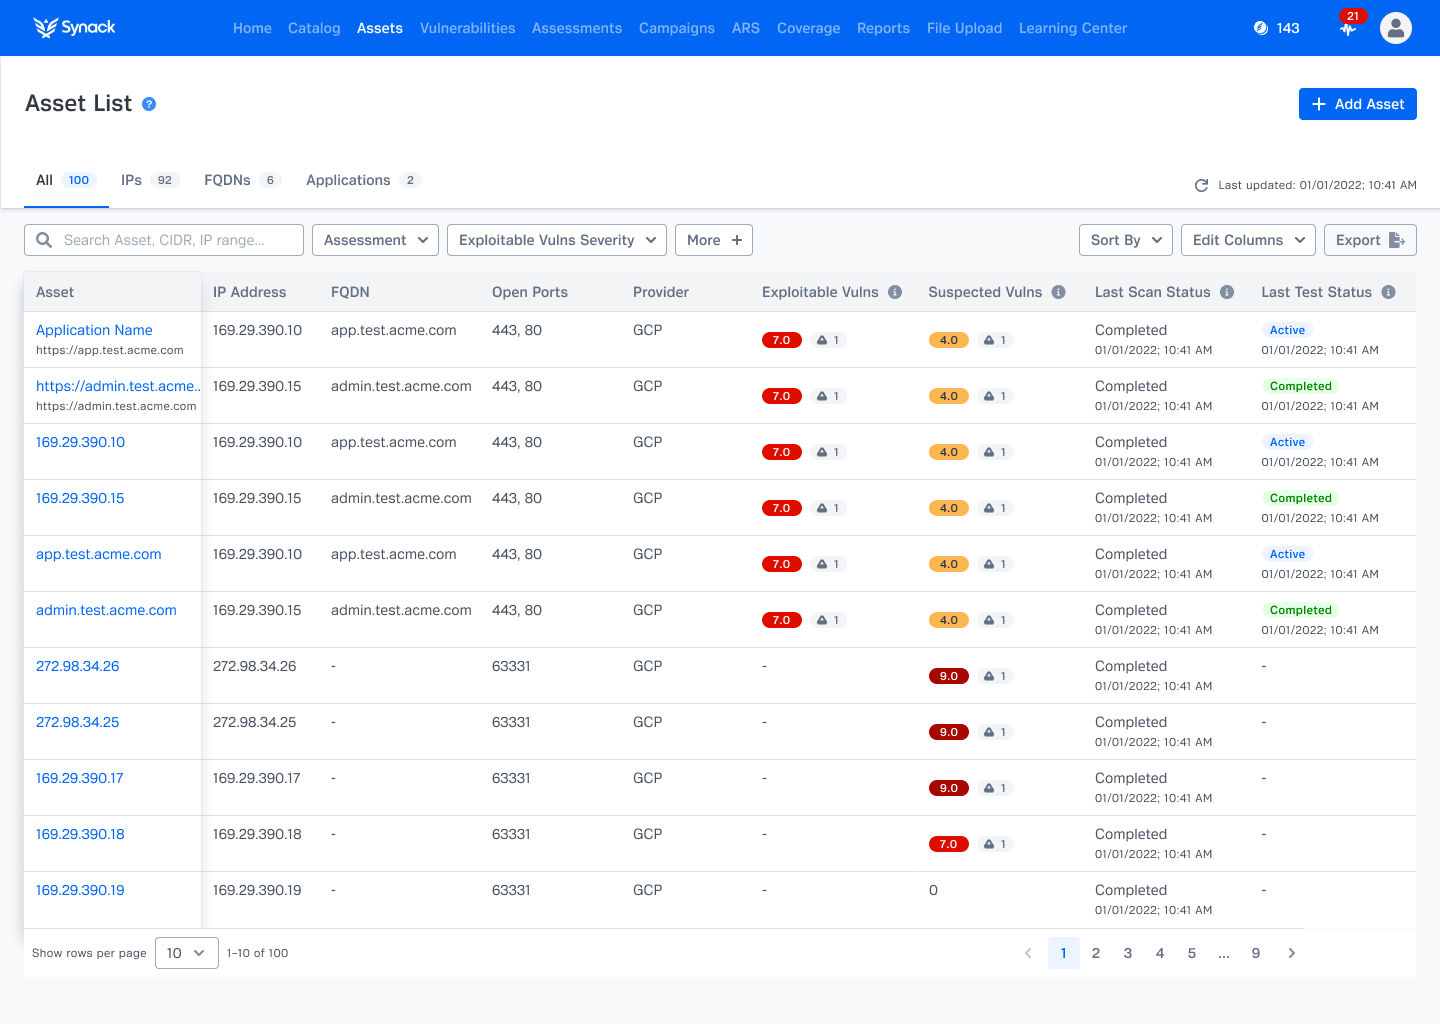Go to next page using right arrow

click(x=1291, y=953)
